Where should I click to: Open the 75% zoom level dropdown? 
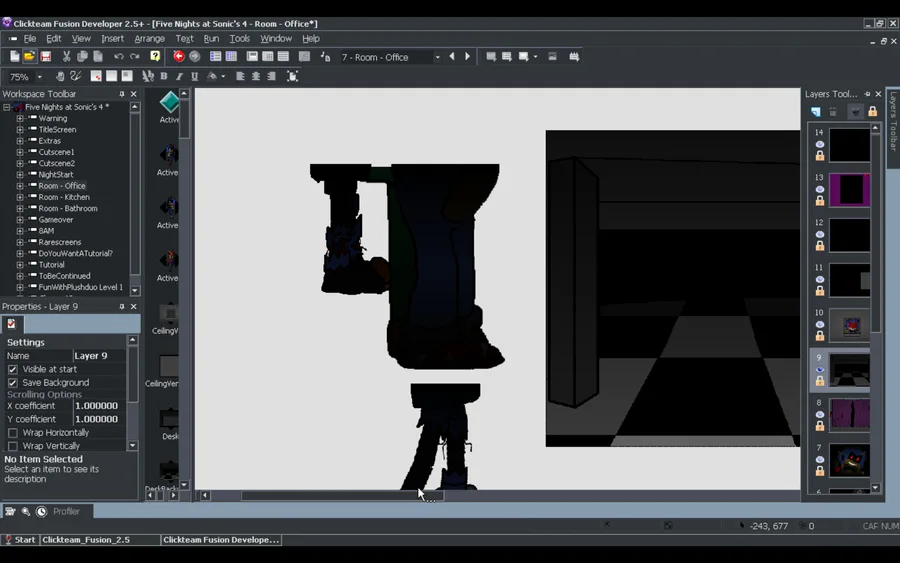tap(40, 77)
